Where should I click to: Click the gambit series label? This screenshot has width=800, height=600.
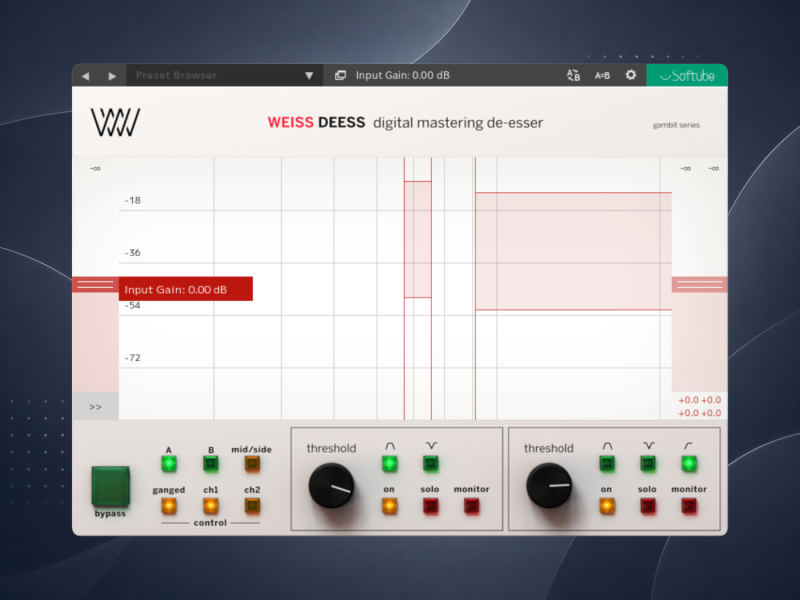(676, 125)
